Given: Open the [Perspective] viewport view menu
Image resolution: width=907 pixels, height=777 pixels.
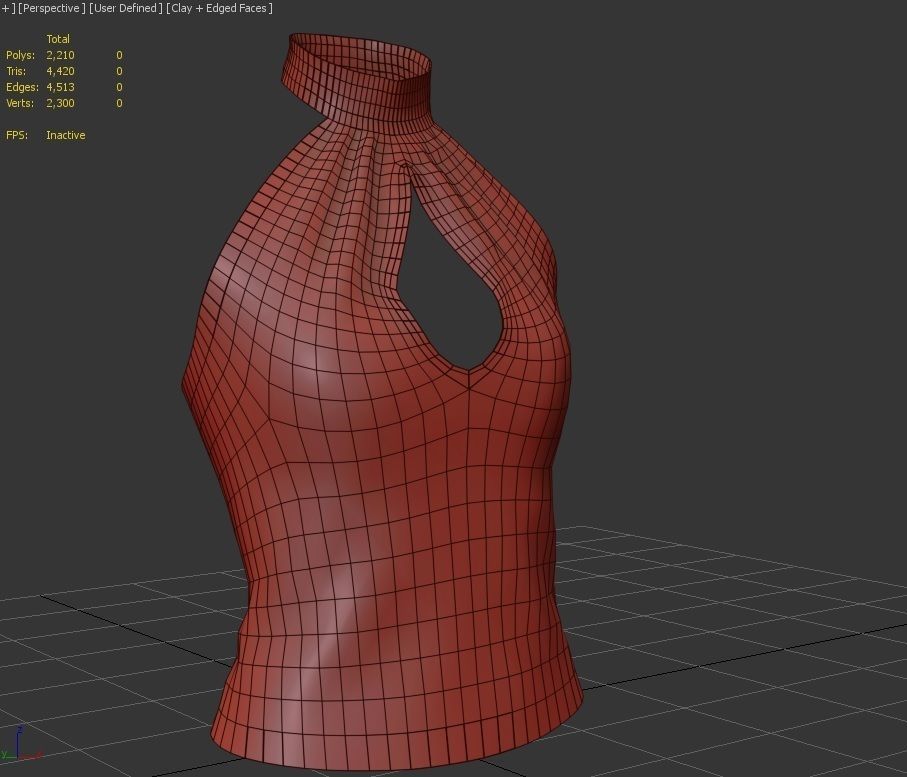Looking at the screenshot, I should tap(51, 9).
